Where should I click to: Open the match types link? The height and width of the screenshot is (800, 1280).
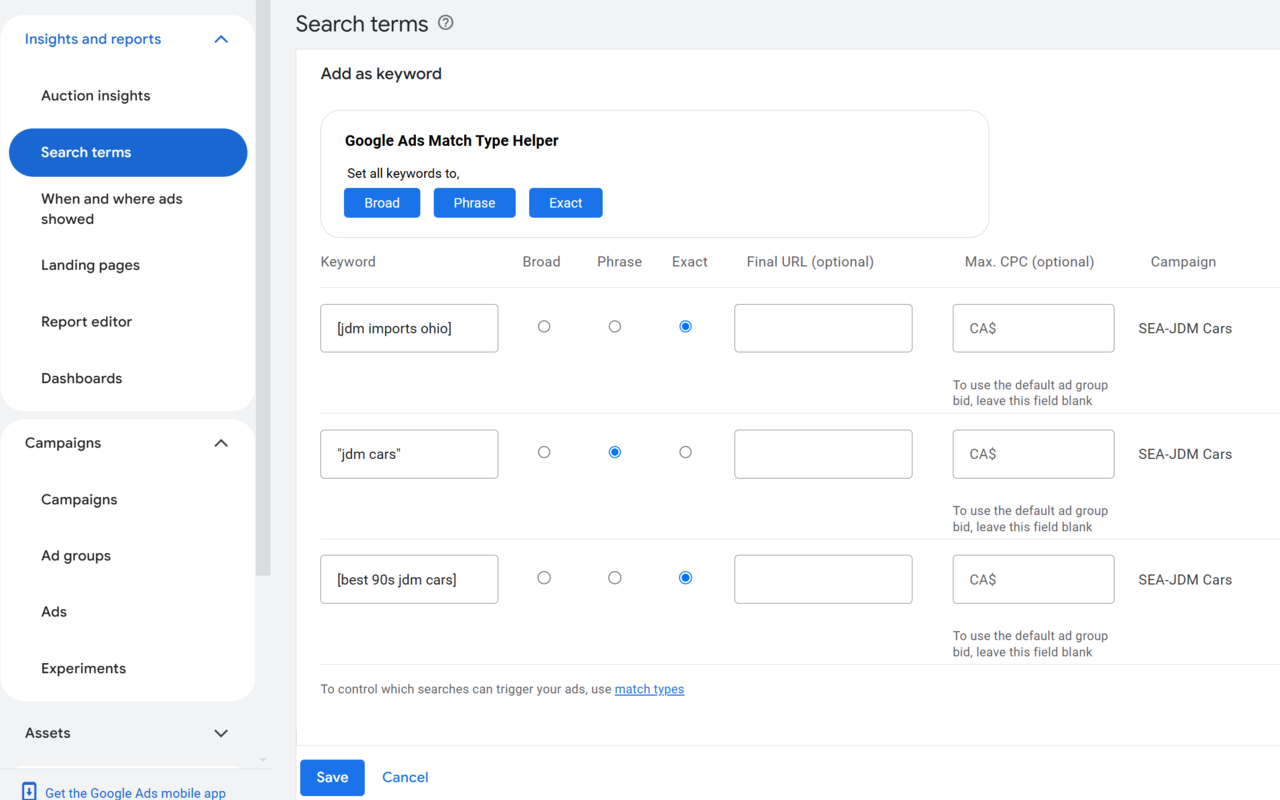pos(649,689)
